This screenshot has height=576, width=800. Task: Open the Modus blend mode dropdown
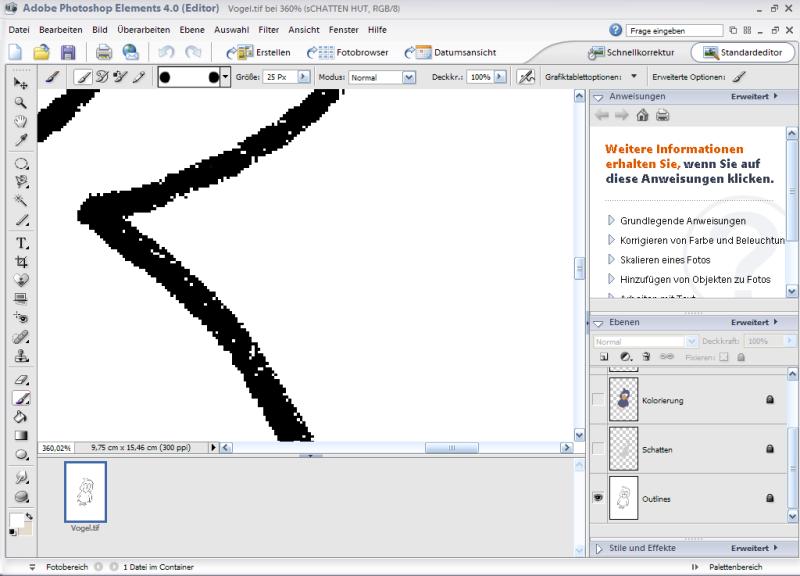(378, 77)
